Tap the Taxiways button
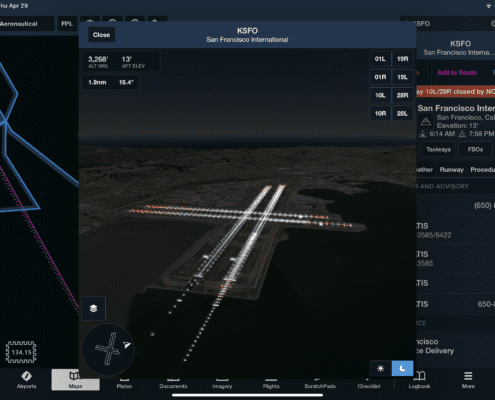Screen dimensions: 495x400 (x=438, y=149)
